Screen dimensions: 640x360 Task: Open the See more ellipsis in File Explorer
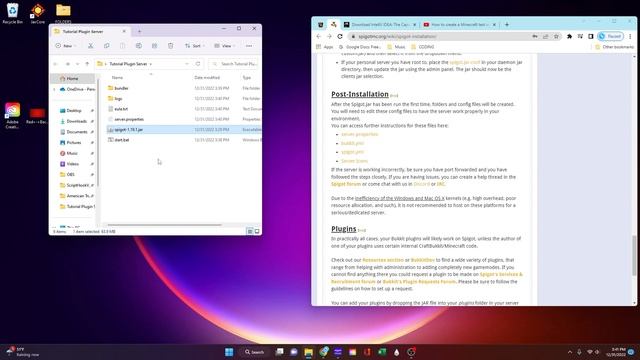249,46
